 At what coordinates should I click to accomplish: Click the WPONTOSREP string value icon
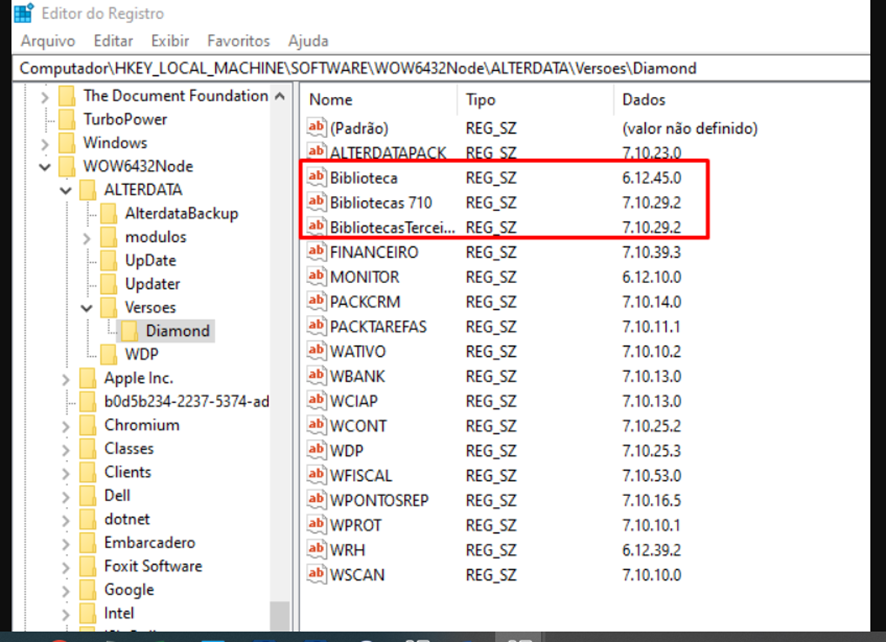point(317,500)
